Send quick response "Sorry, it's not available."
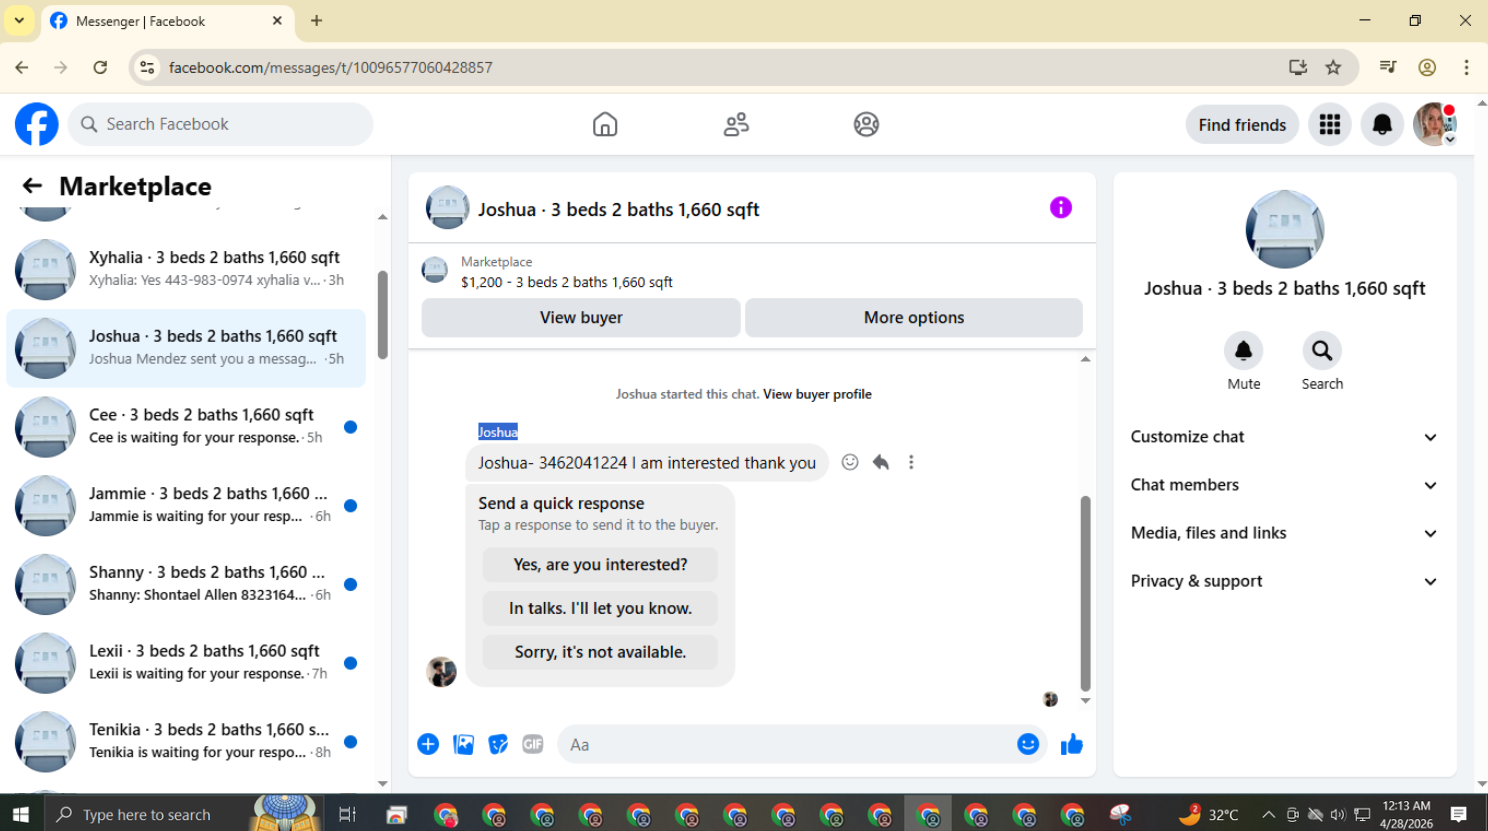 click(x=600, y=652)
